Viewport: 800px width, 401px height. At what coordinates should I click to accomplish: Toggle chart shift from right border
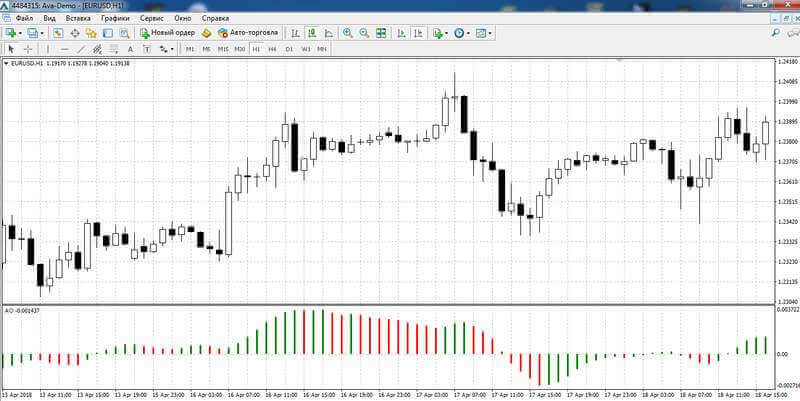[418, 33]
